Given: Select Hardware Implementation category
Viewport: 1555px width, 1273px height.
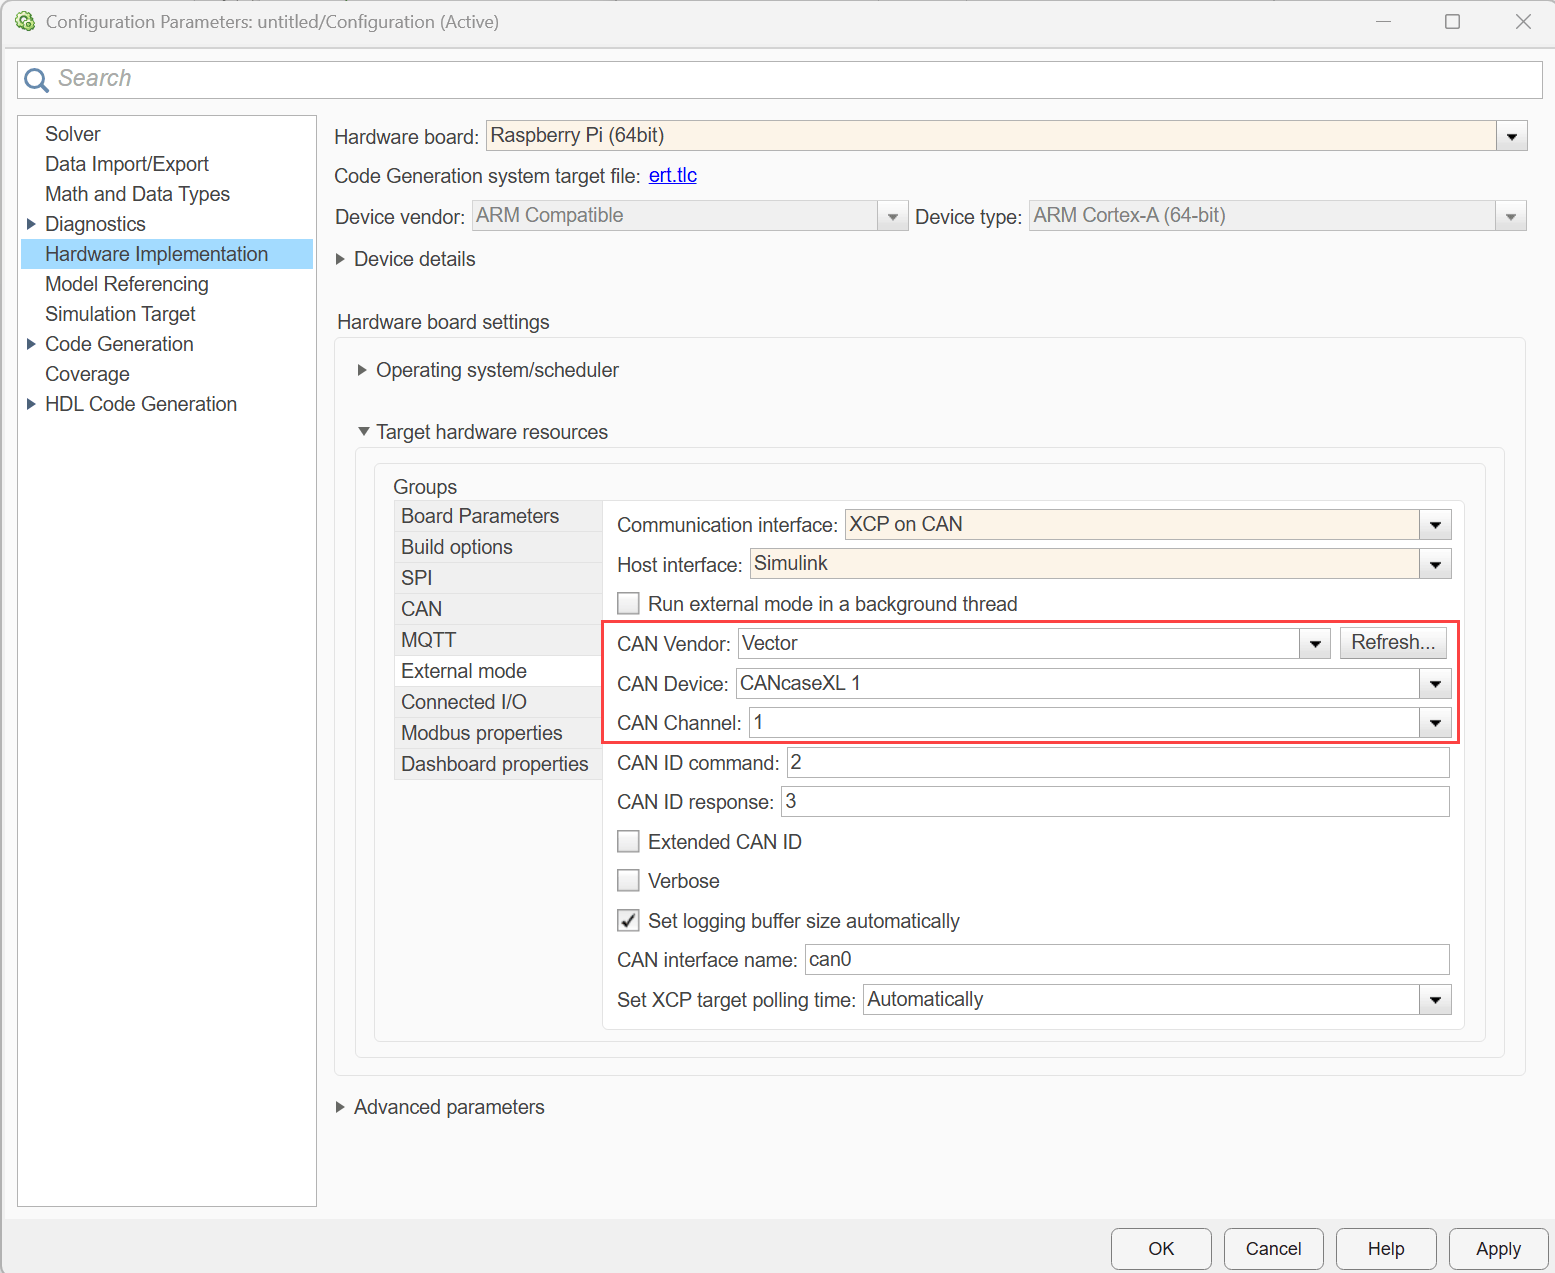Looking at the screenshot, I should 166,254.
